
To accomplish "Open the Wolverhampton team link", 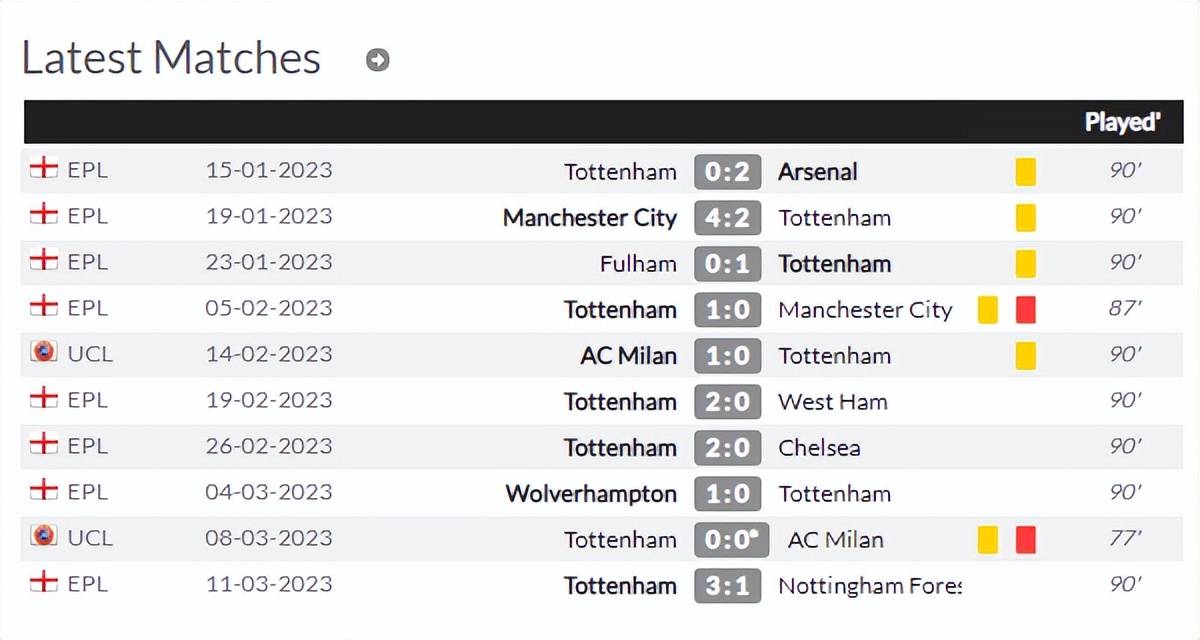I will click(x=591, y=494).
